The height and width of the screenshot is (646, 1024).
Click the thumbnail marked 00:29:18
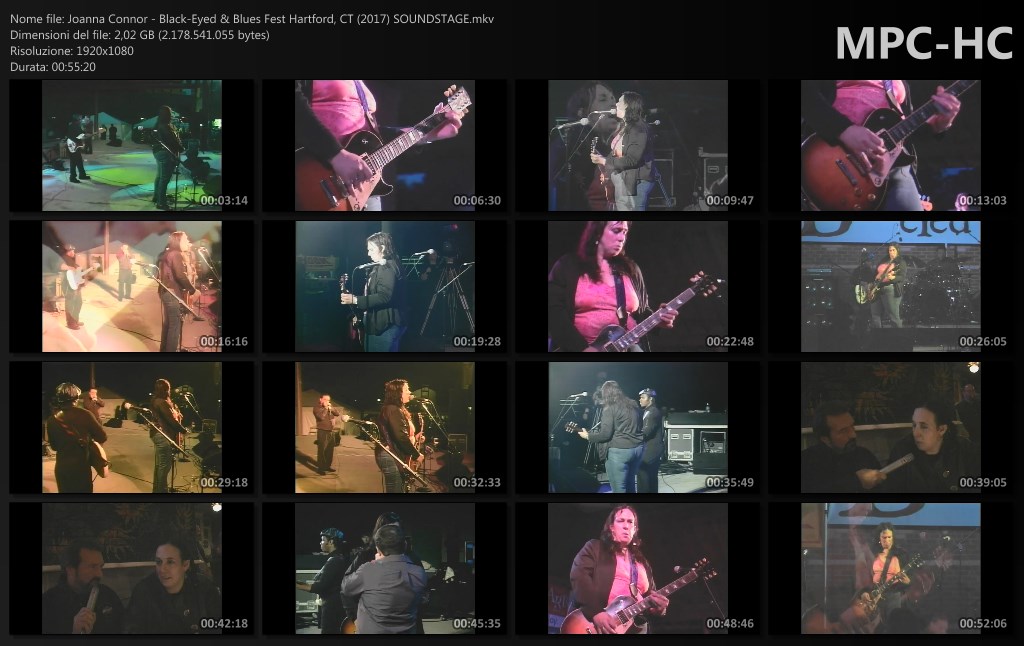click(x=131, y=428)
